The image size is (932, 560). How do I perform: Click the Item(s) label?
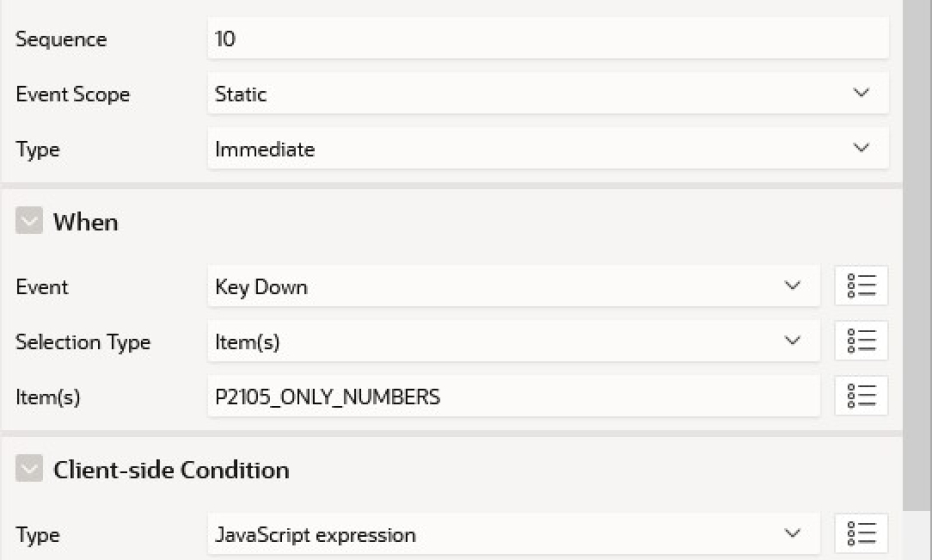click(48, 397)
